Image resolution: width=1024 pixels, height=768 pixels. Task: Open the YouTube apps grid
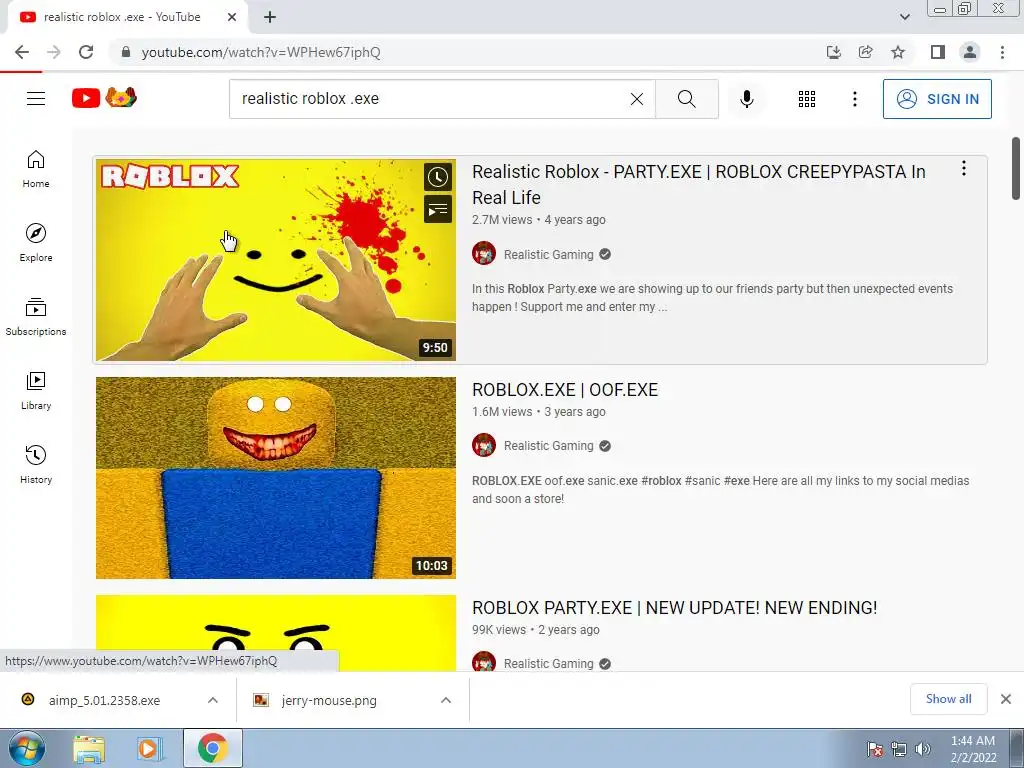click(x=807, y=99)
